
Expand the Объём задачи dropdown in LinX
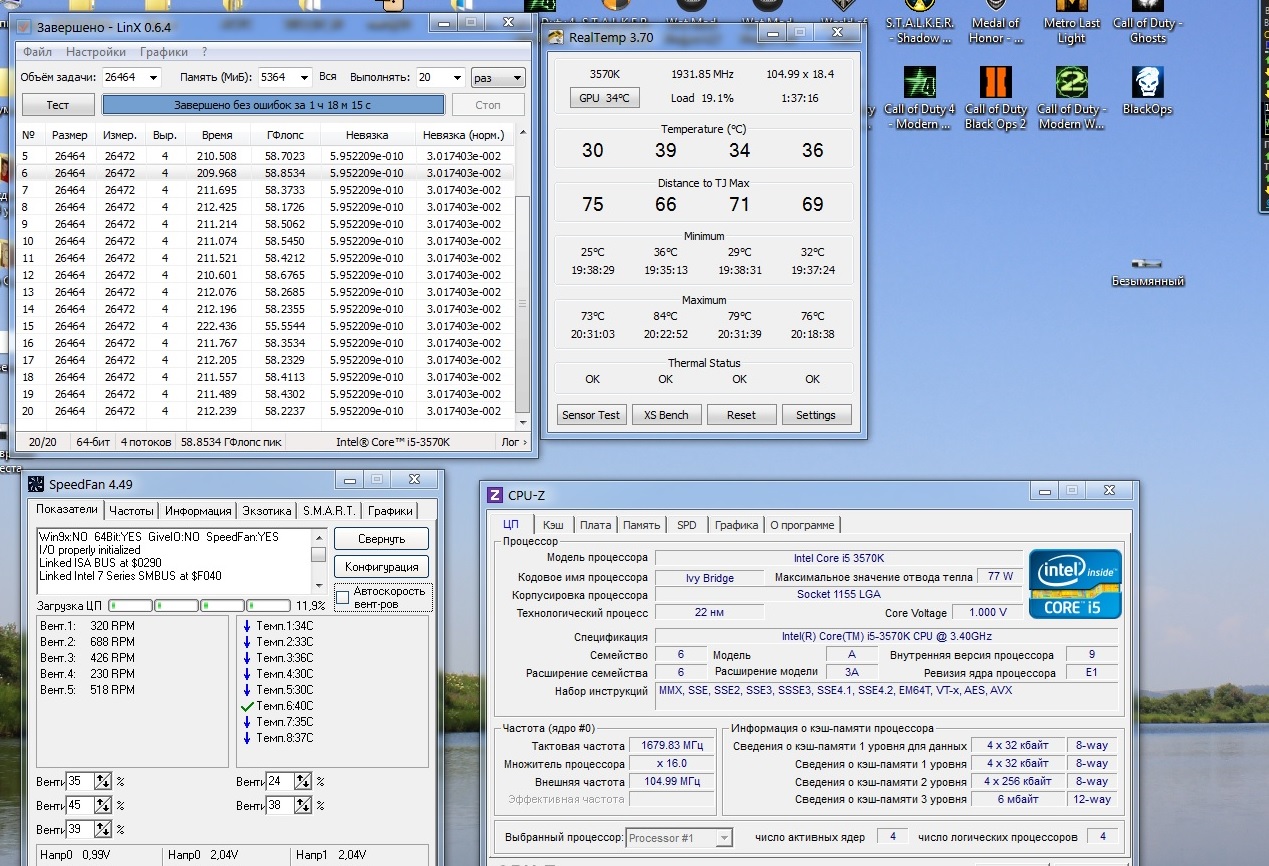(153, 77)
